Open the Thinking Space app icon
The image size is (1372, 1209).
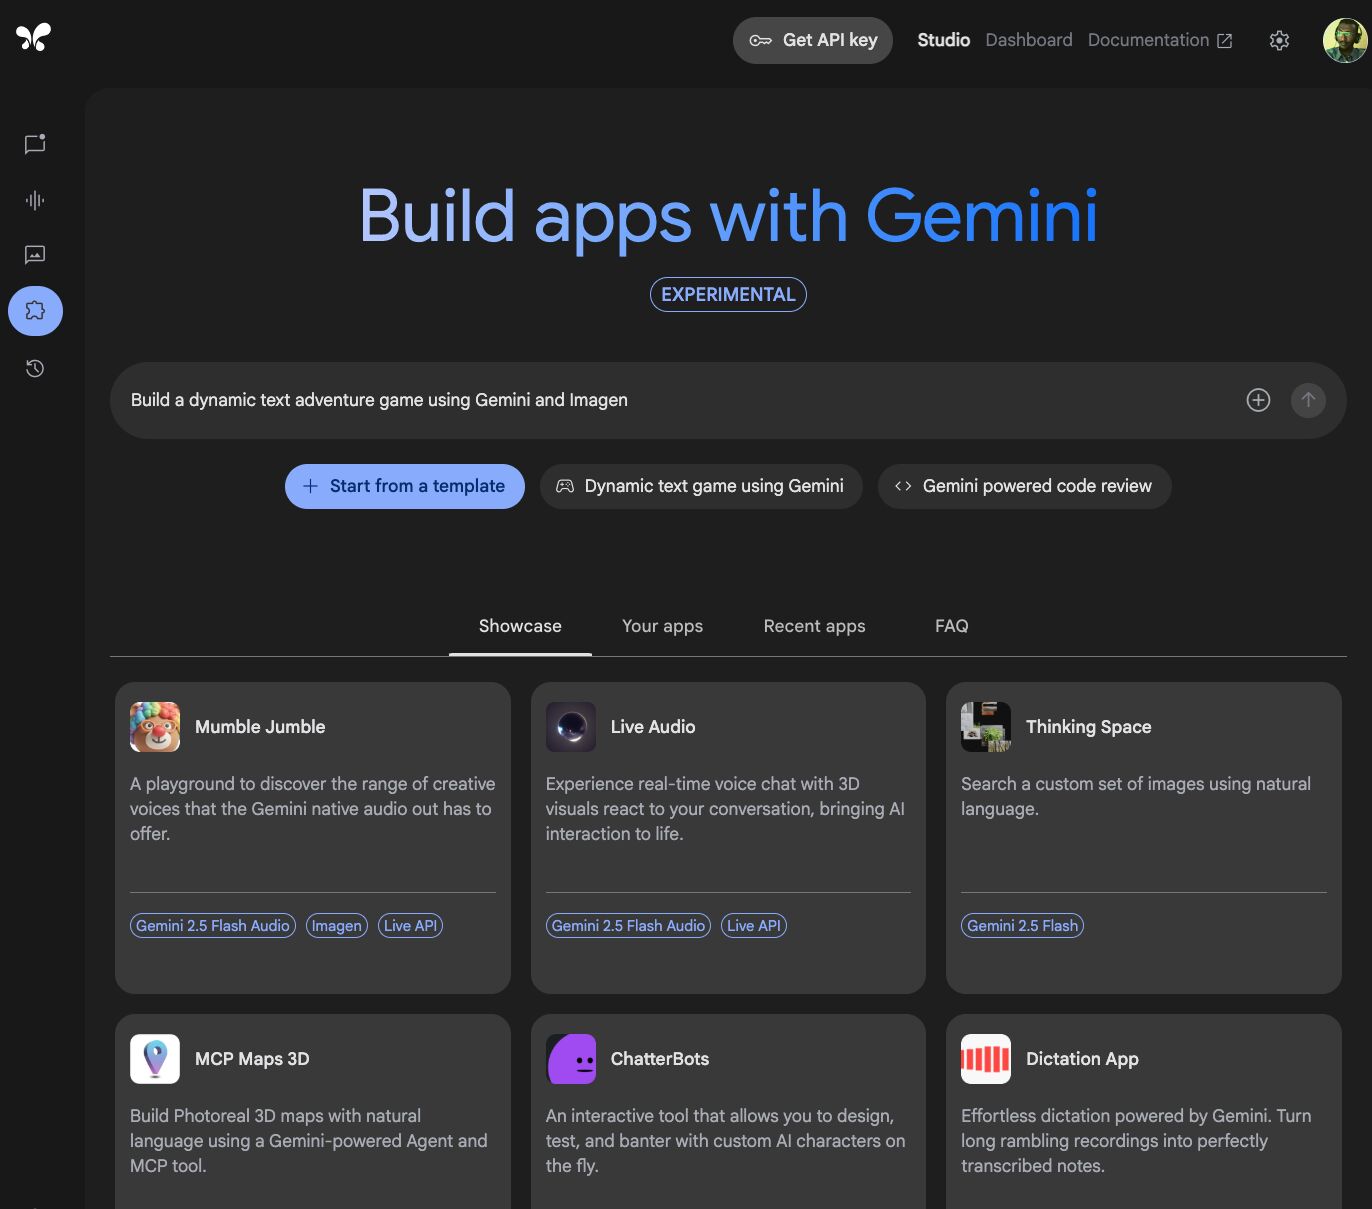tap(986, 727)
